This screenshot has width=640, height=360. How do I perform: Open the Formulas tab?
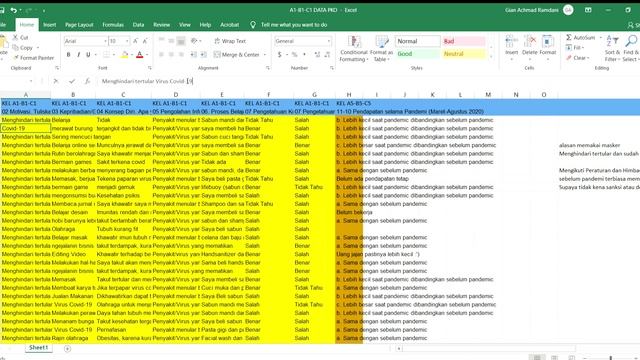point(113,25)
